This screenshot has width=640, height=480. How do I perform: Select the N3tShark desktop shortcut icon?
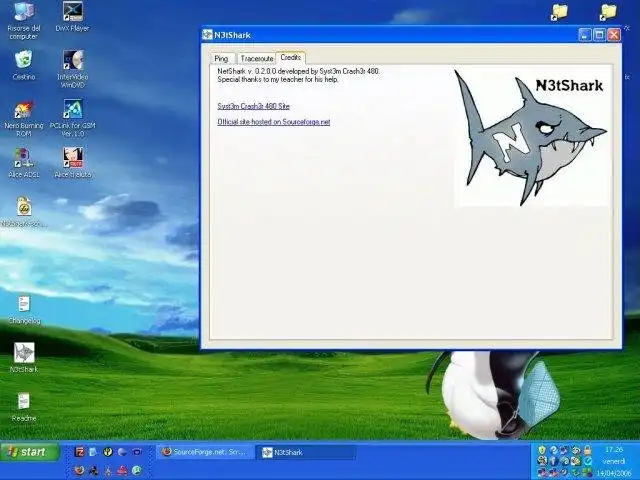tap(24, 358)
